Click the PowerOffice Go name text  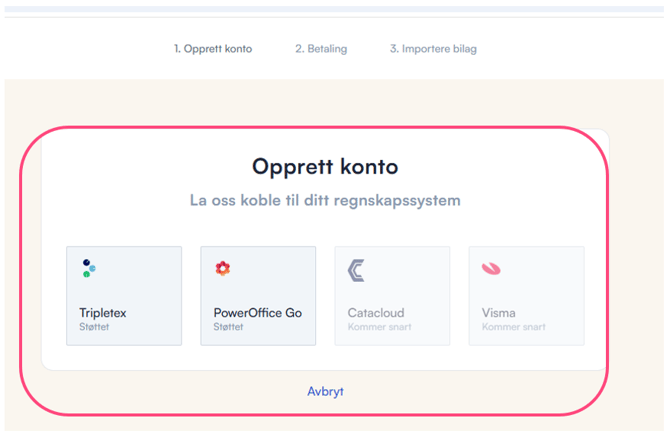tap(258, 313)
